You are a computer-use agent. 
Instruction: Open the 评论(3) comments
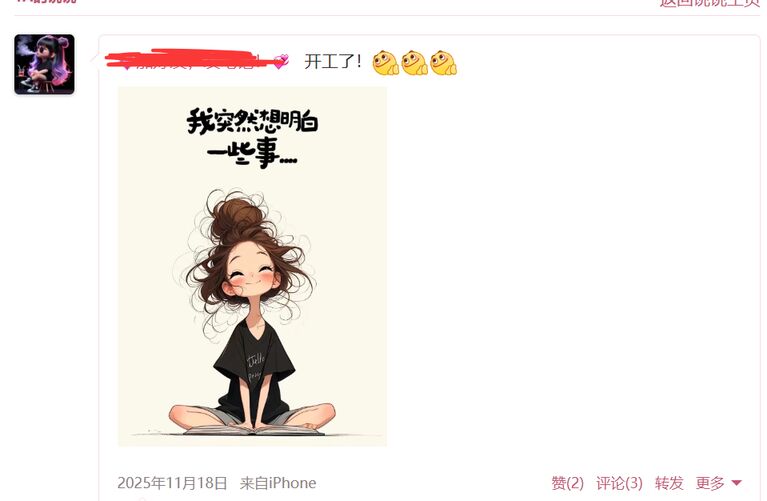pyautogui.click(x=619, y=483)
